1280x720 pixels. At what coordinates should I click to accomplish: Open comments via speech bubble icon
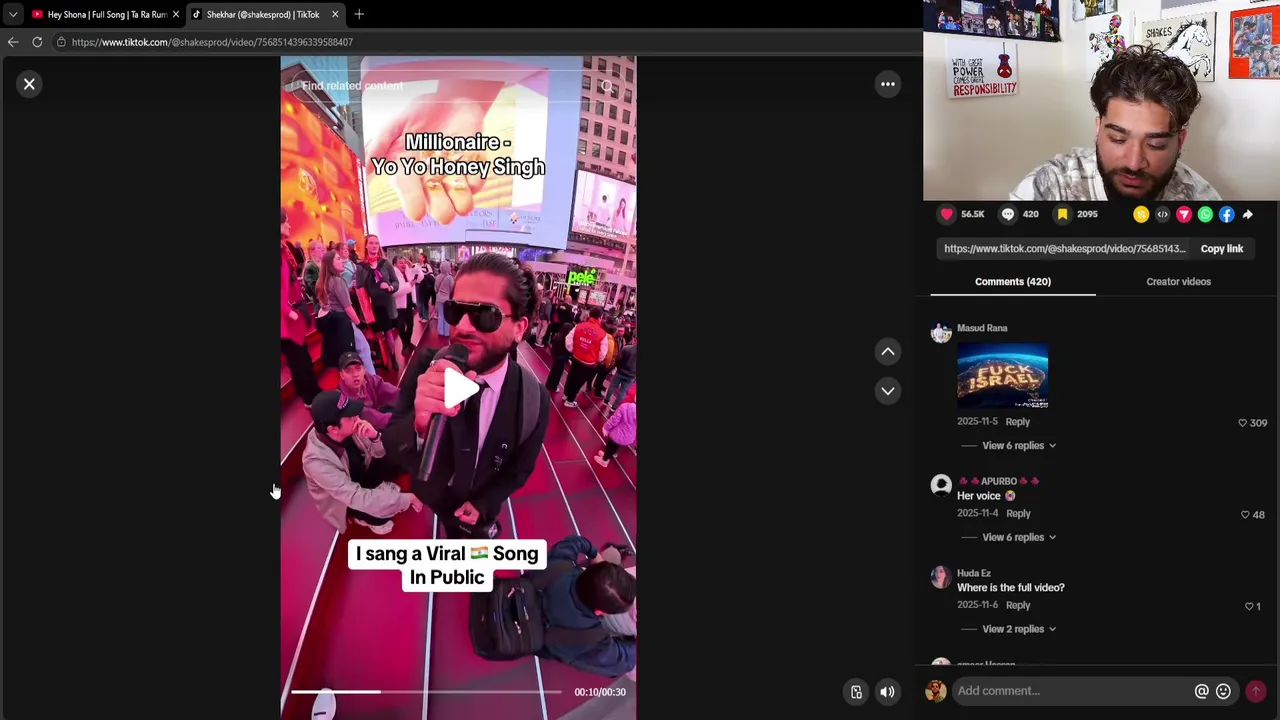click(x=1008, y=214)
